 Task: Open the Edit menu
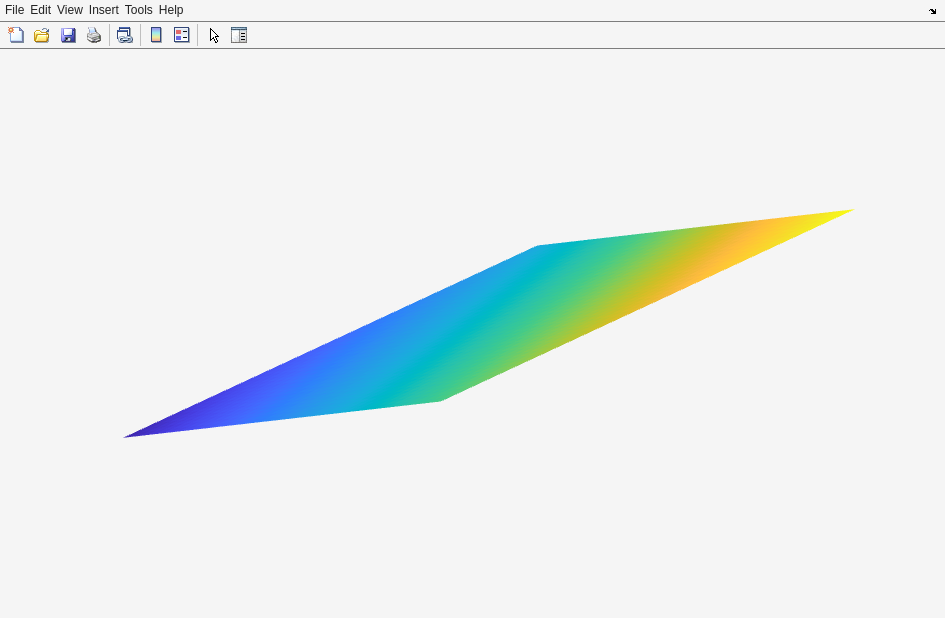[x=40, y=10]
